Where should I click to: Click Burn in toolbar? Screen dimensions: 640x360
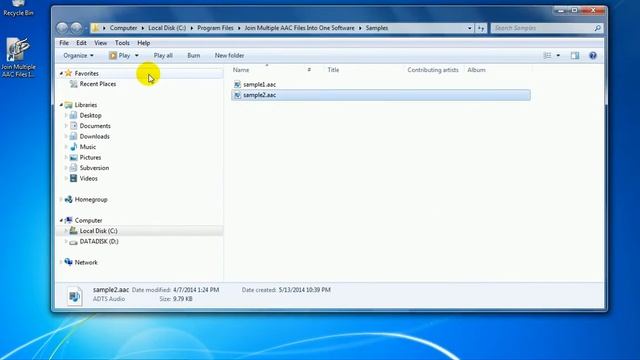pyautogui.click(x=193, y=56)
